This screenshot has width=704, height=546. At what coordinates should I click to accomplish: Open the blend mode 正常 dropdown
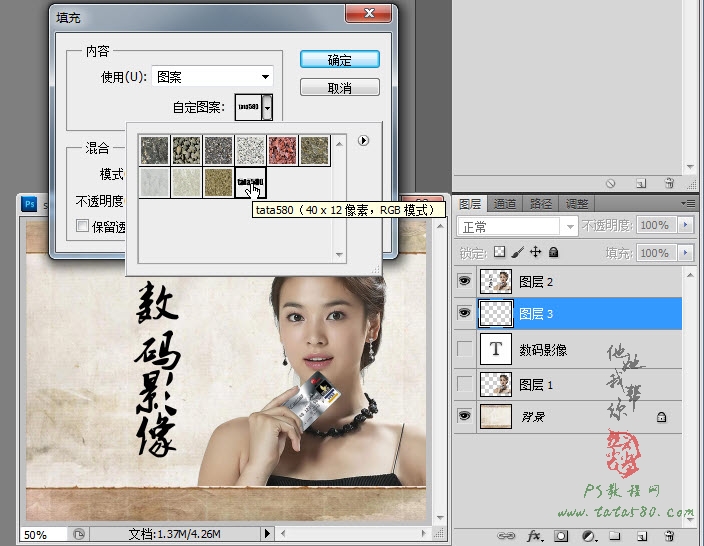(516, 226)
